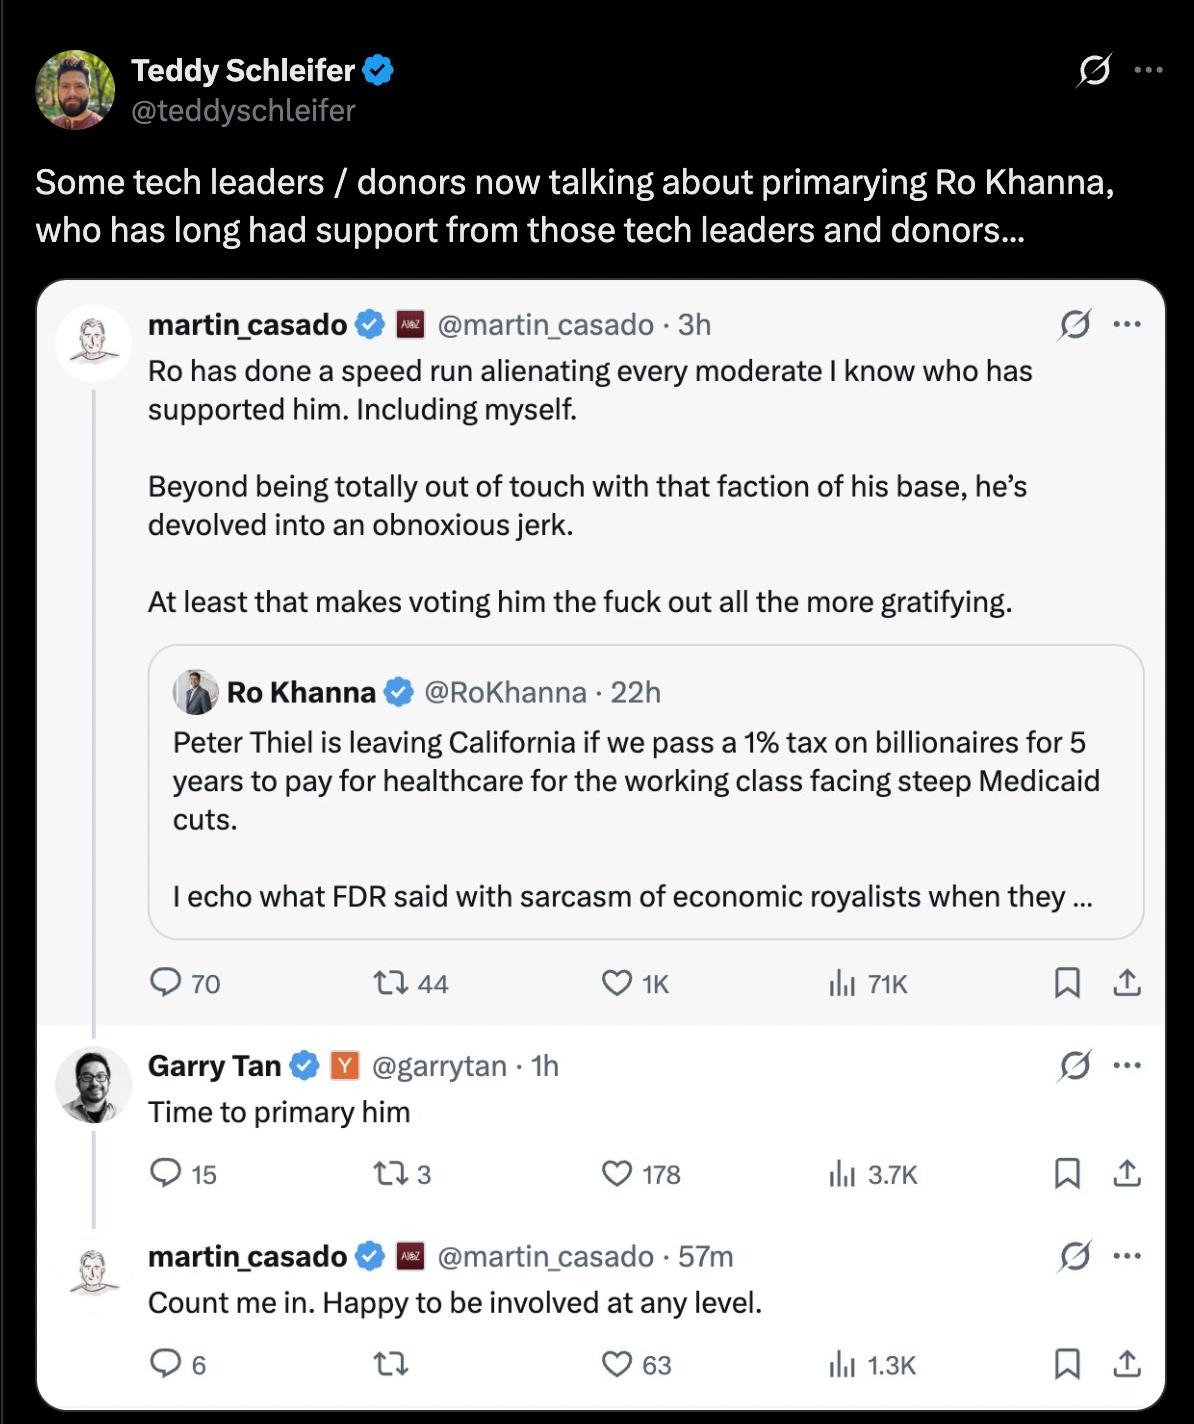Share Garry Tan's reply via the share icon

pos(1129,1175)
